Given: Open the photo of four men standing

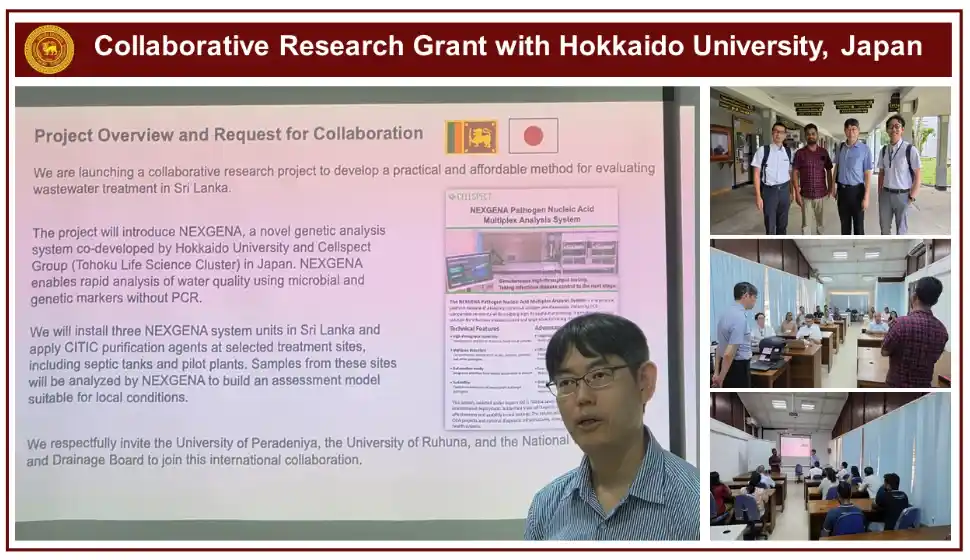Looking at the screenshot, I should pyautogui.click(x=830, y=161).
